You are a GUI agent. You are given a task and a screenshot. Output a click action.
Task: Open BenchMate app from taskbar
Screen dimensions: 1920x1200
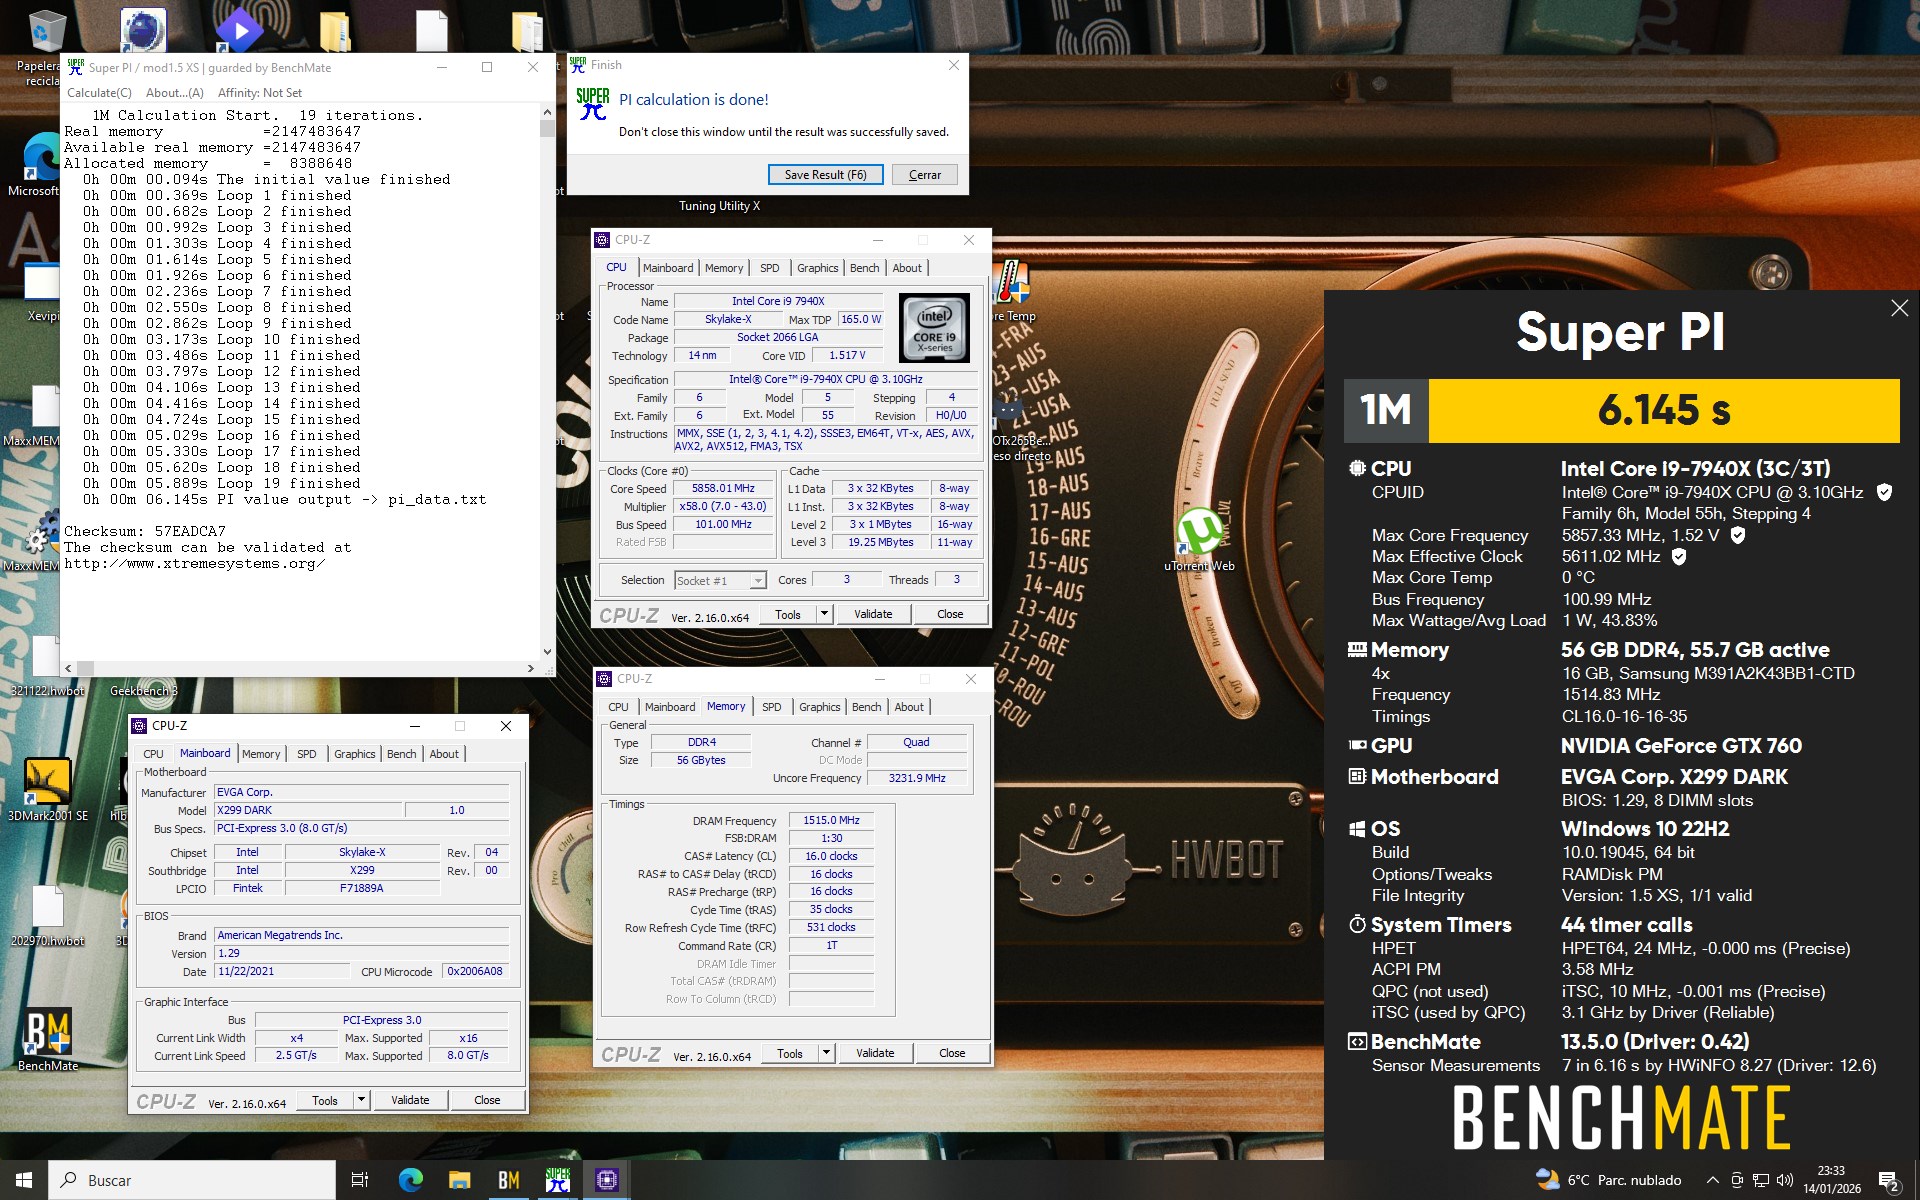pos(508,1180)
